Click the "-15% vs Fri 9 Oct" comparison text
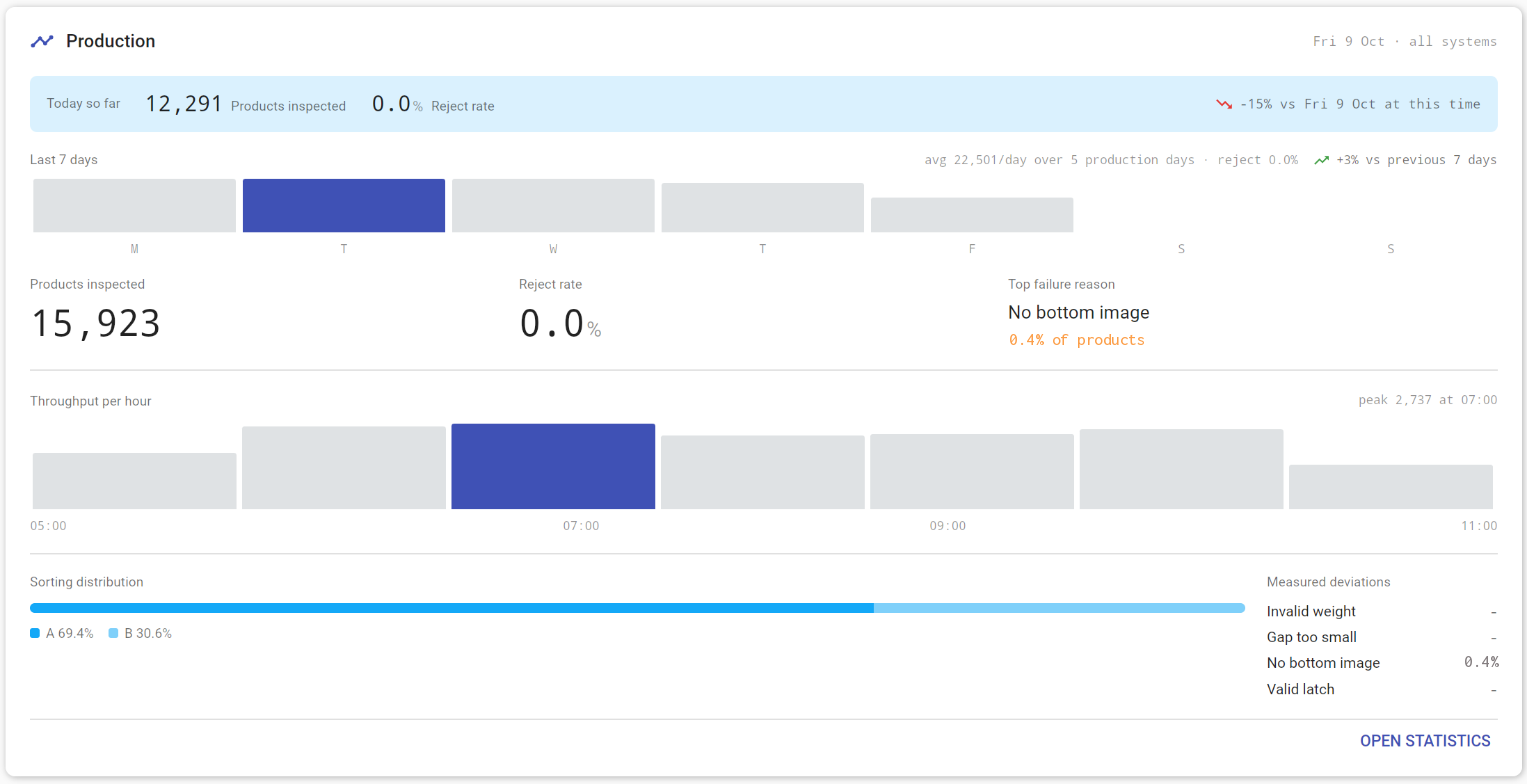The height and width of the screenshot is (784, 1527). tap(1360, 104)
